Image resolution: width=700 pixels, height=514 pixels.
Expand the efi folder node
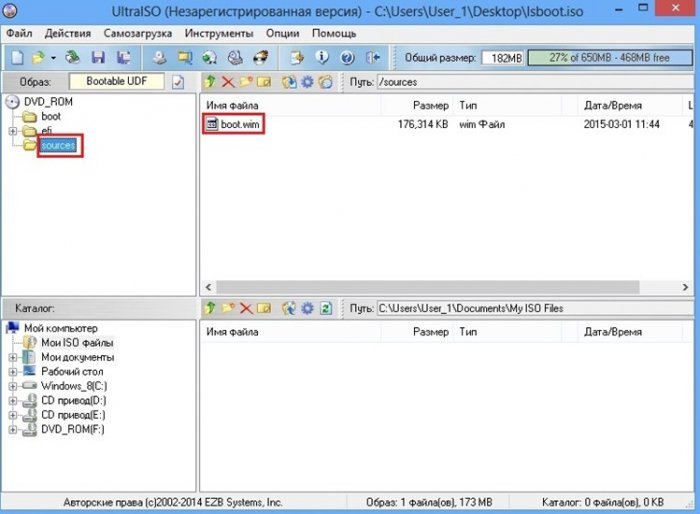(12, 131)
